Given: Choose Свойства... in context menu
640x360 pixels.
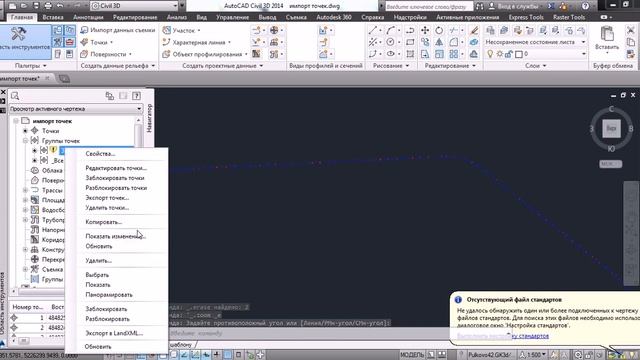Looking at the screenshot, I should tap(100, 154).
